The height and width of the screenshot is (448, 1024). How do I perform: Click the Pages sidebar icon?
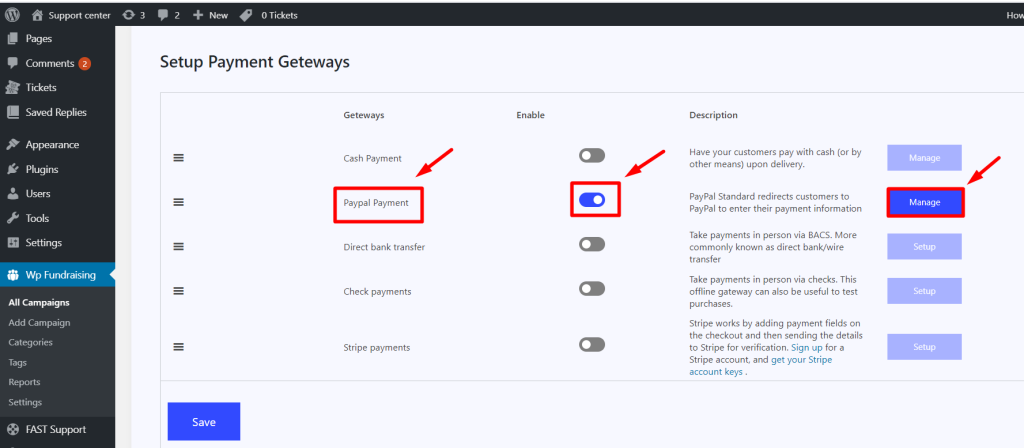pyautogui.click(x=12, y=39)
